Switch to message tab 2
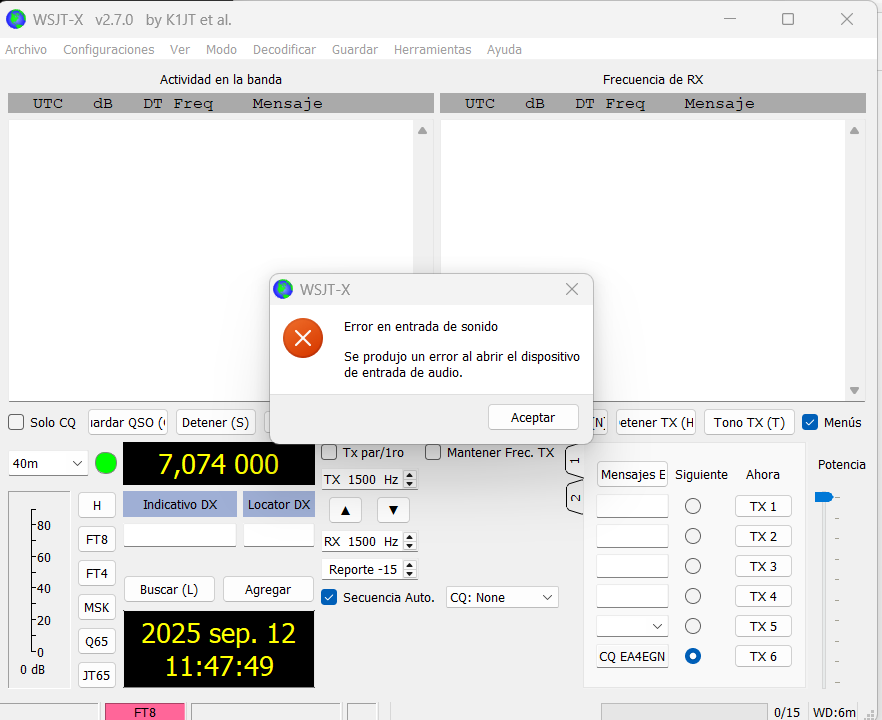882x720 pixels. pos(574,498)
